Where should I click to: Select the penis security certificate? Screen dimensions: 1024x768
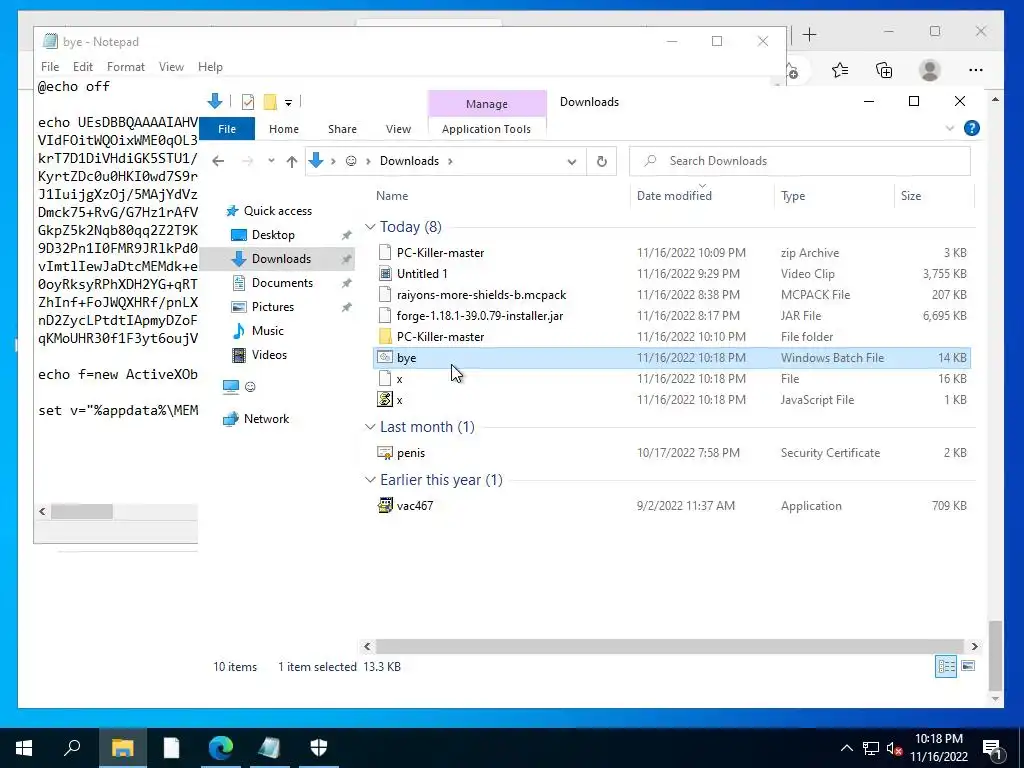tap(672, 453)
